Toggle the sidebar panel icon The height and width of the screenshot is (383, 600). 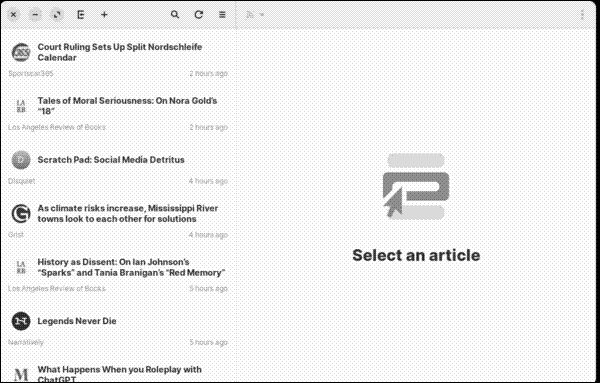(x=80, y=15)
